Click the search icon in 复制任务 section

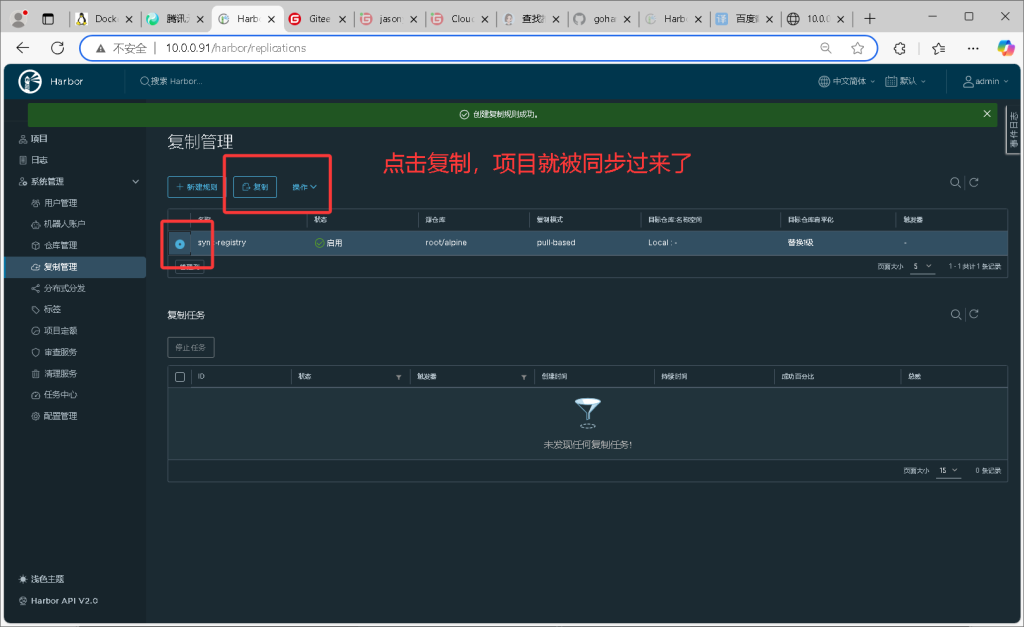click(955, 315)
